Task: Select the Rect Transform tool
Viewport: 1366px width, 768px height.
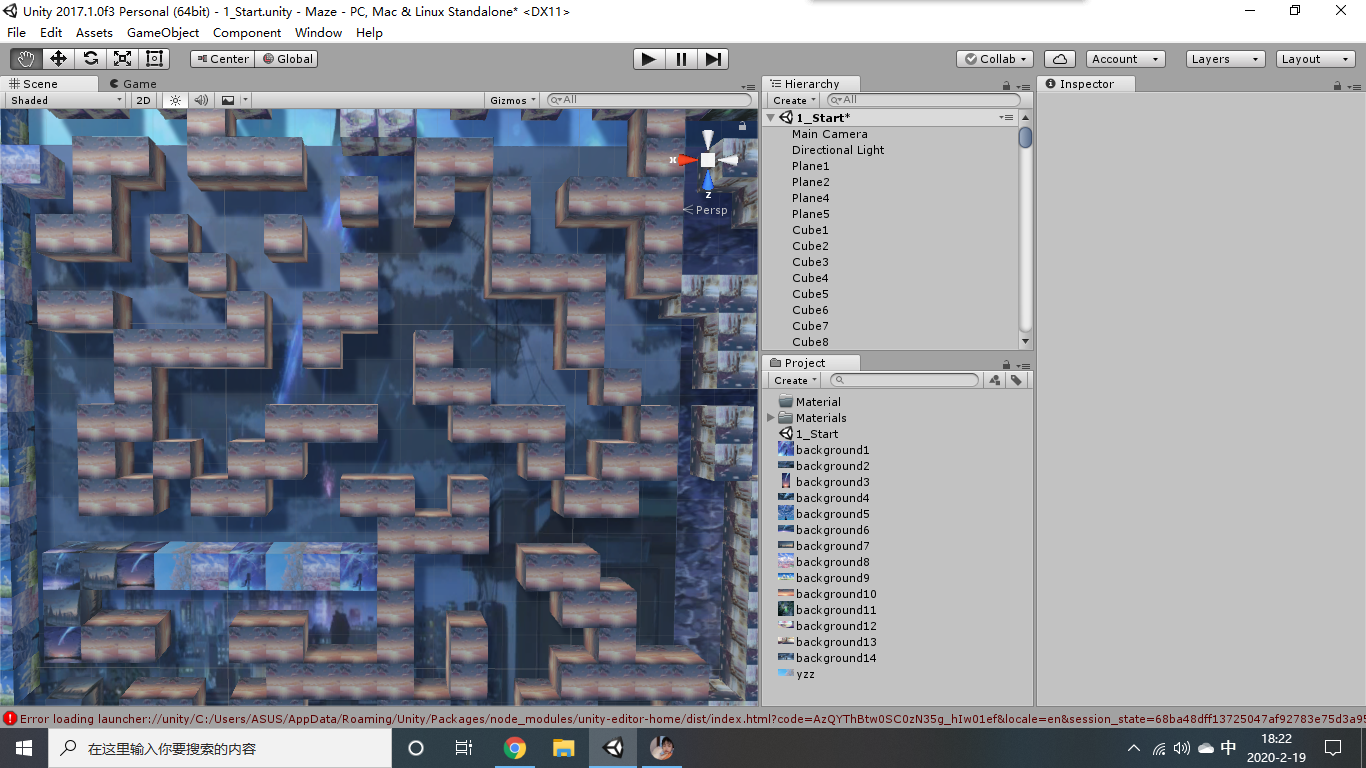Action: click(153, 58)
